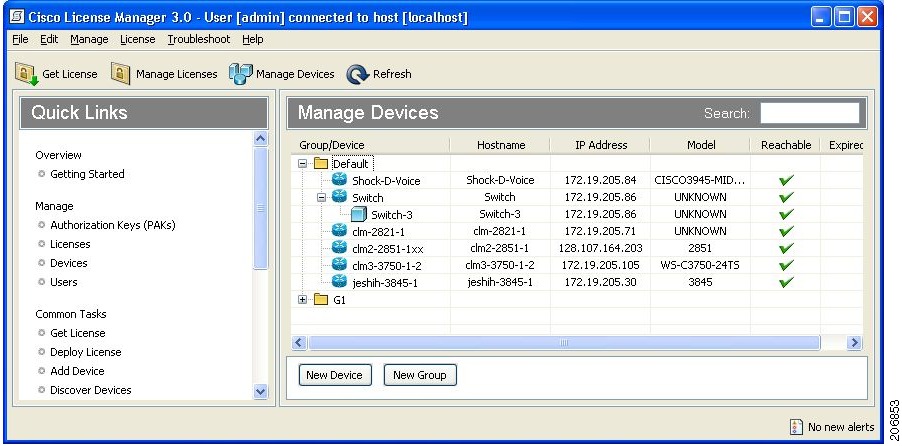Image resolution: width=902 pixels, height=446 pixels.
Task: Click the Switch-3 cube icon
Action: click(358, 215)
